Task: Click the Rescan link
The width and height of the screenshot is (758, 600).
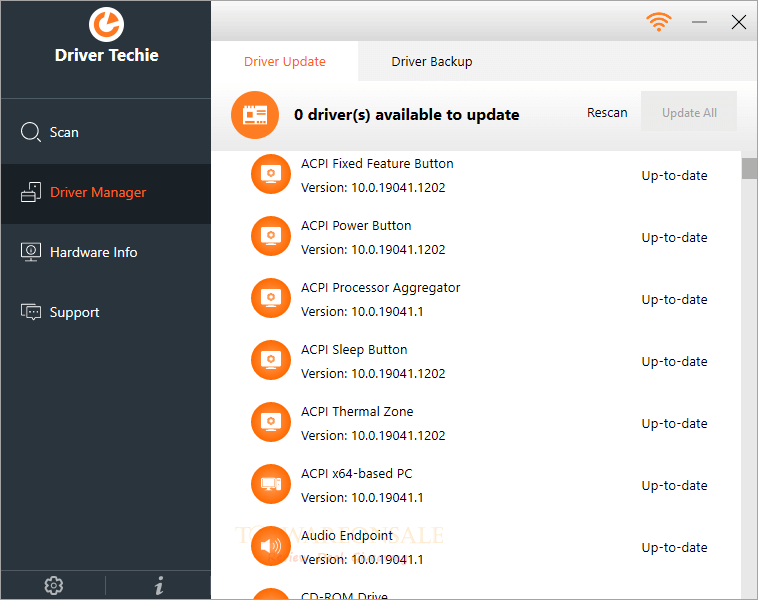Action: click(x=607, y=113)
